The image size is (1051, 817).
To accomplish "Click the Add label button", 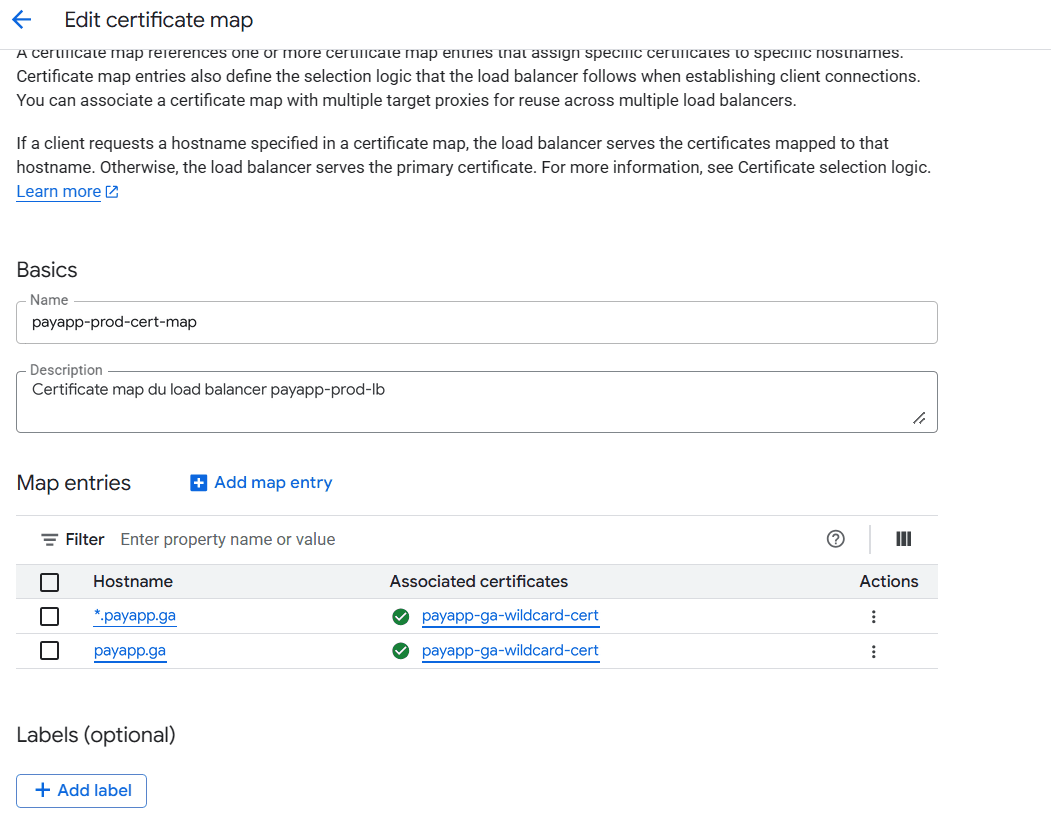I will [x=81, y=791].
